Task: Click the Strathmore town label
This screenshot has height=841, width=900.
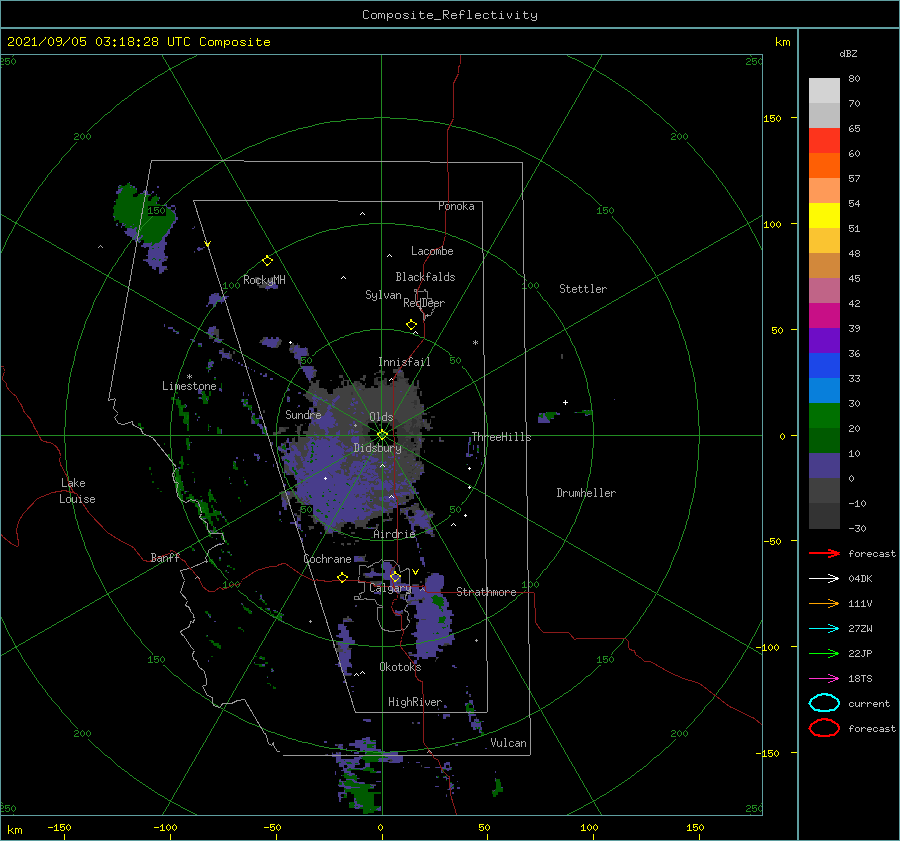Action: click(x=486, y=592)
